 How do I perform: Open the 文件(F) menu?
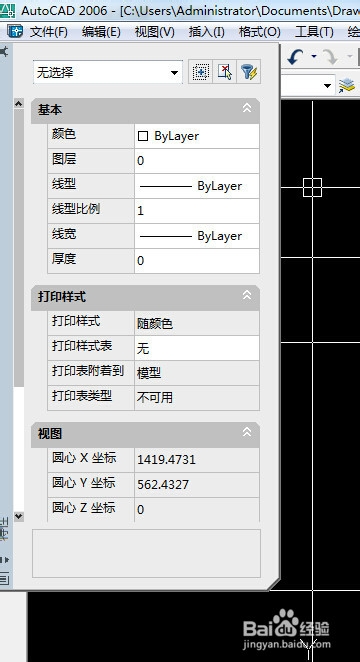[49, 32]
